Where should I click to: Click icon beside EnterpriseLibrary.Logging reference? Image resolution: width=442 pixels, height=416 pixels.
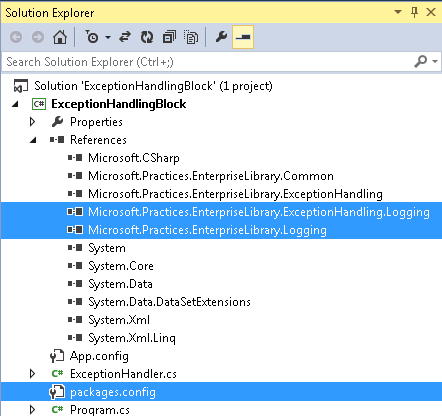[75, 229]
